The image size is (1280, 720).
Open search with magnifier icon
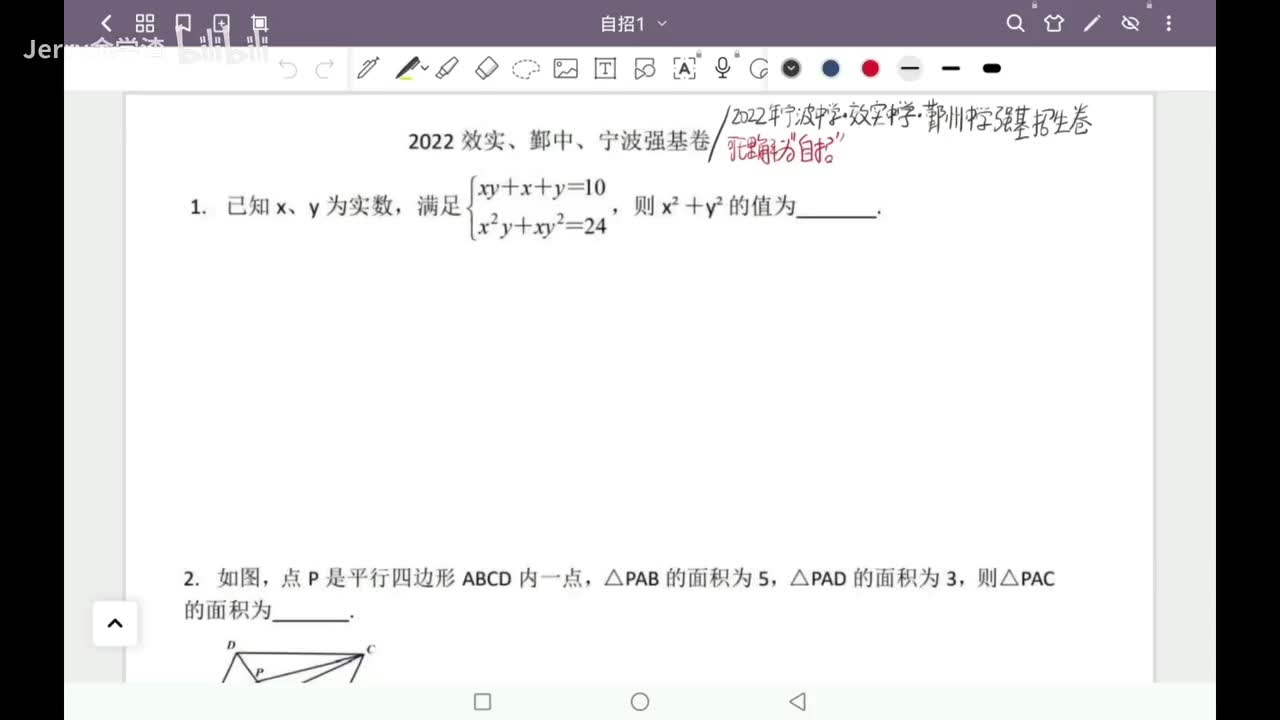pos(1015,24)
